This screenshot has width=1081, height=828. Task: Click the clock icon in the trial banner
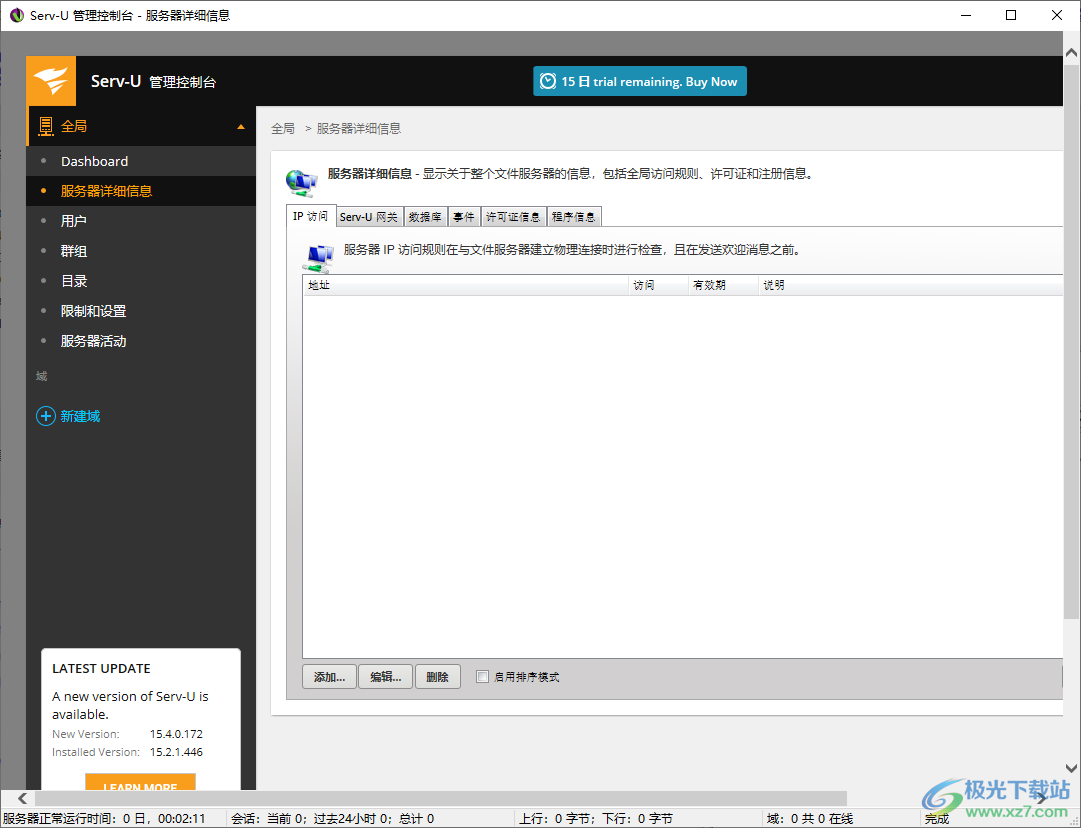(547, 81)
